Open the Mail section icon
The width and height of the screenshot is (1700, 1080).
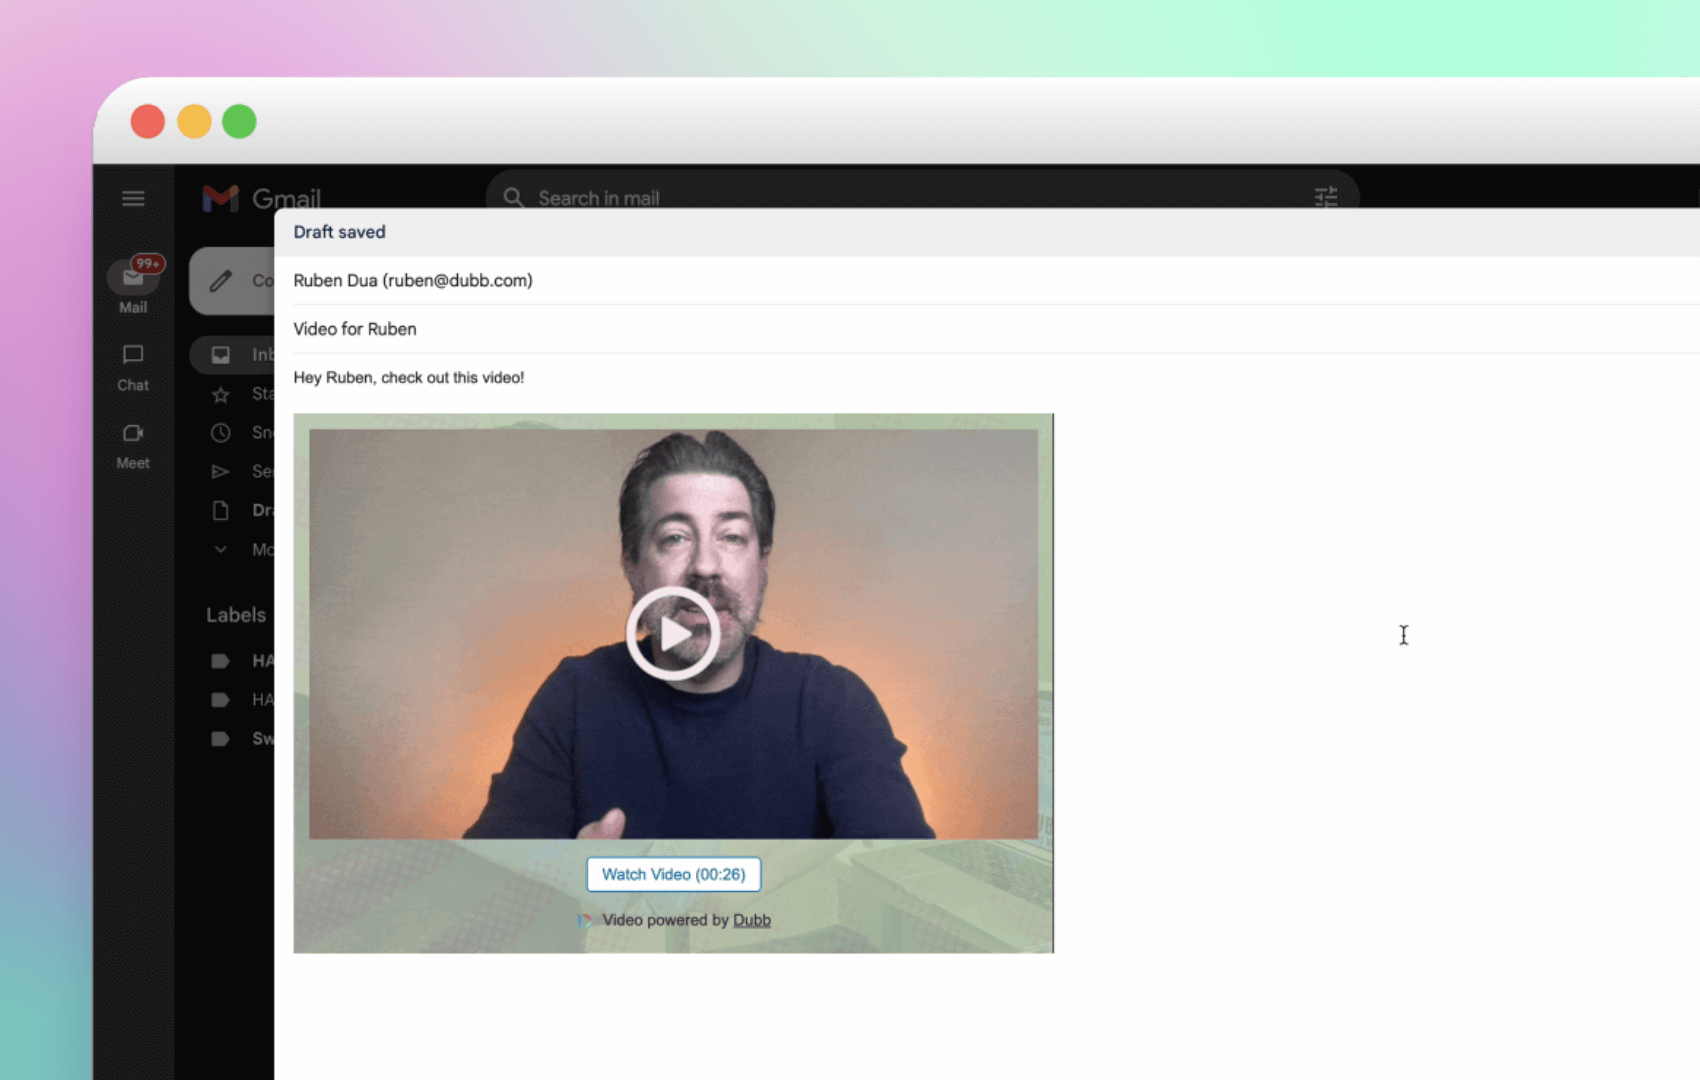pos(133,277)
